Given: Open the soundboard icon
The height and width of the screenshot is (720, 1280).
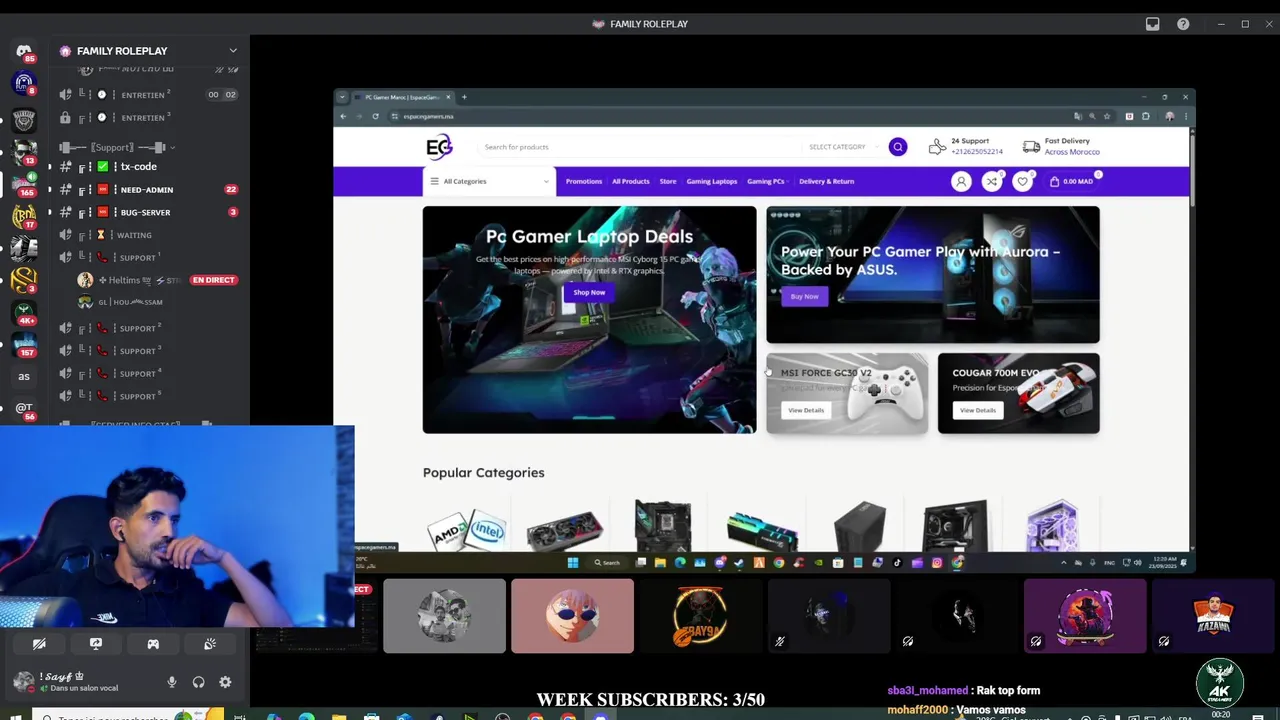Looking at the screenshot, I should tap(210, 644).
